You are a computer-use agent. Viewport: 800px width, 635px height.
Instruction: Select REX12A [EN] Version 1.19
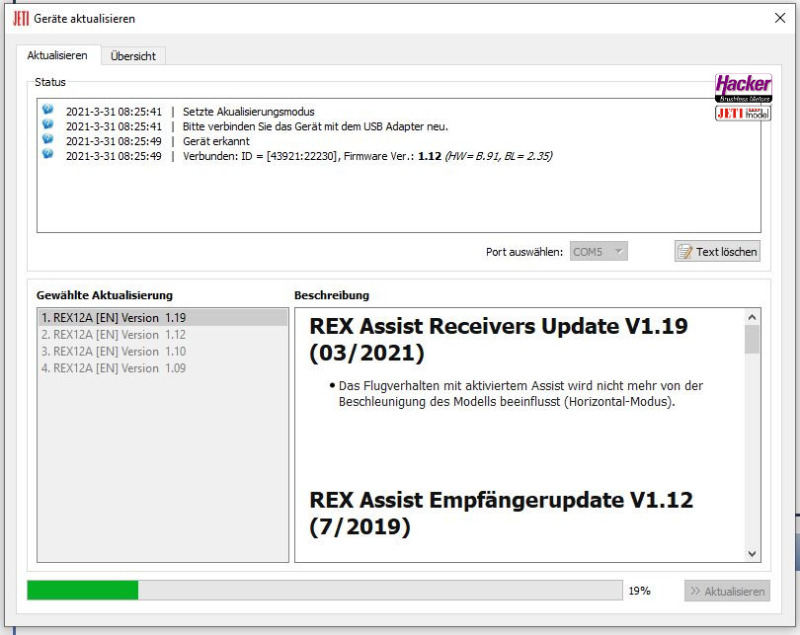(163, 318)
